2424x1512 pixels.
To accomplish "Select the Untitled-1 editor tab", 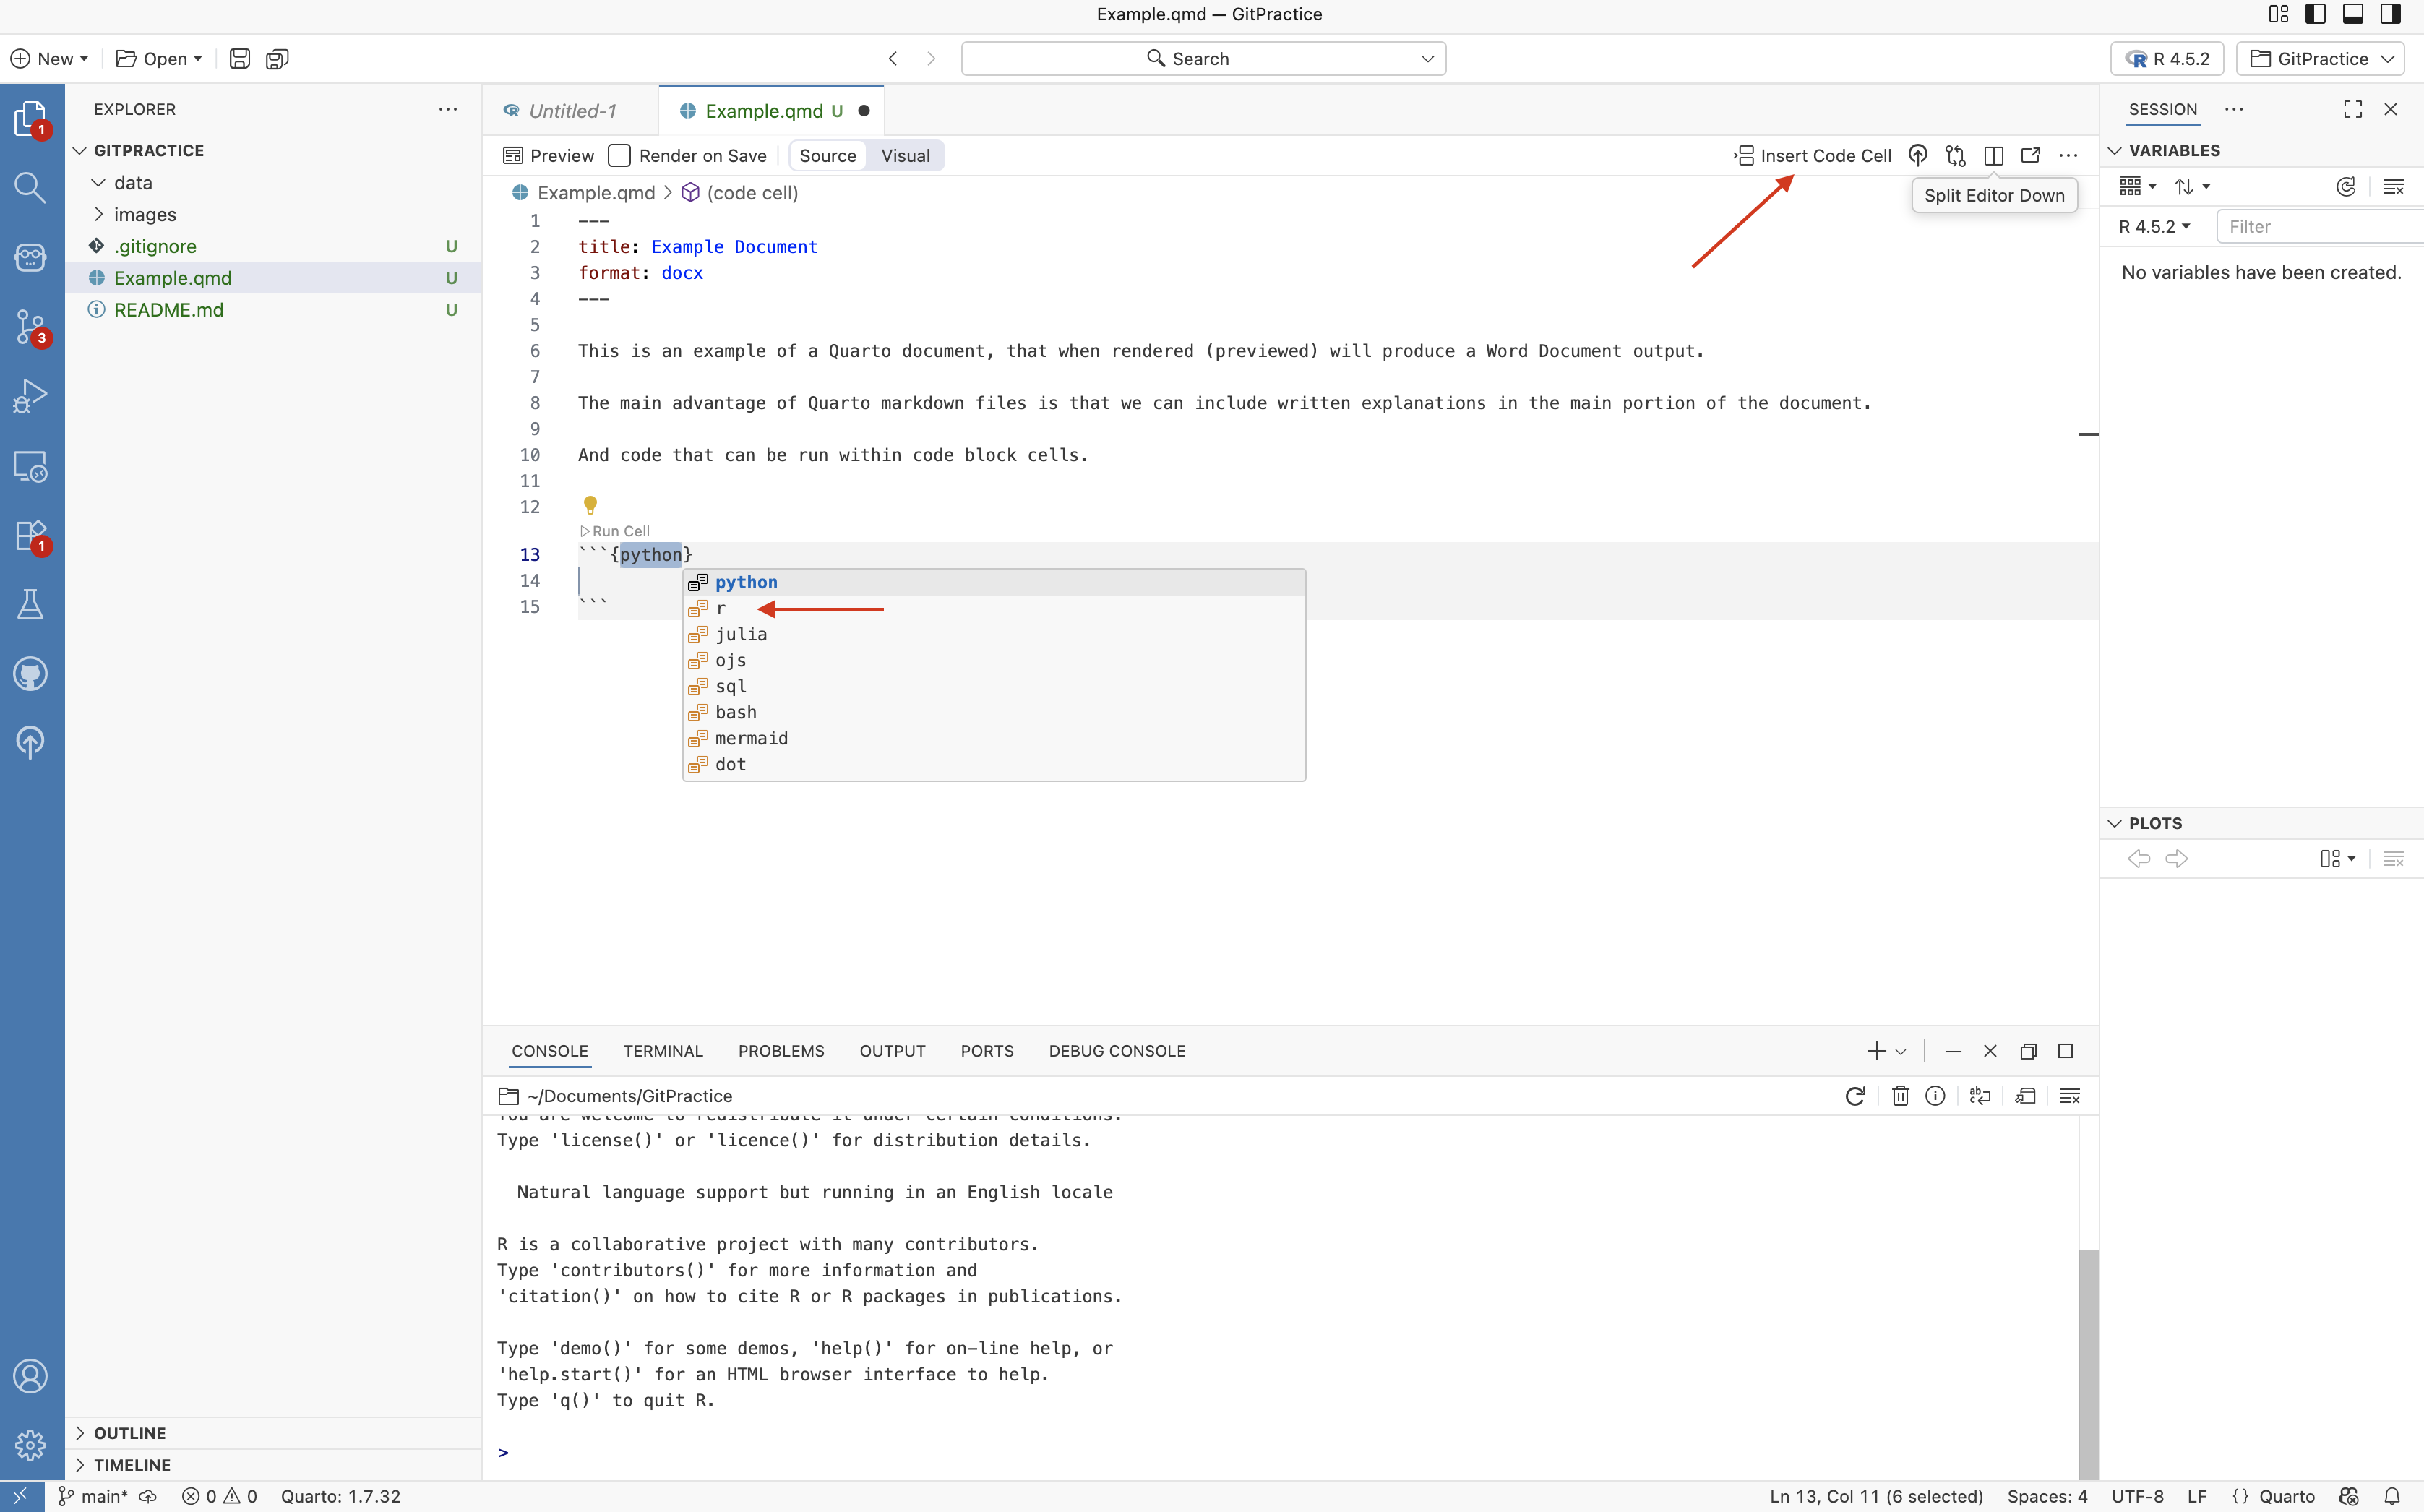I will (x=571, y=111).
